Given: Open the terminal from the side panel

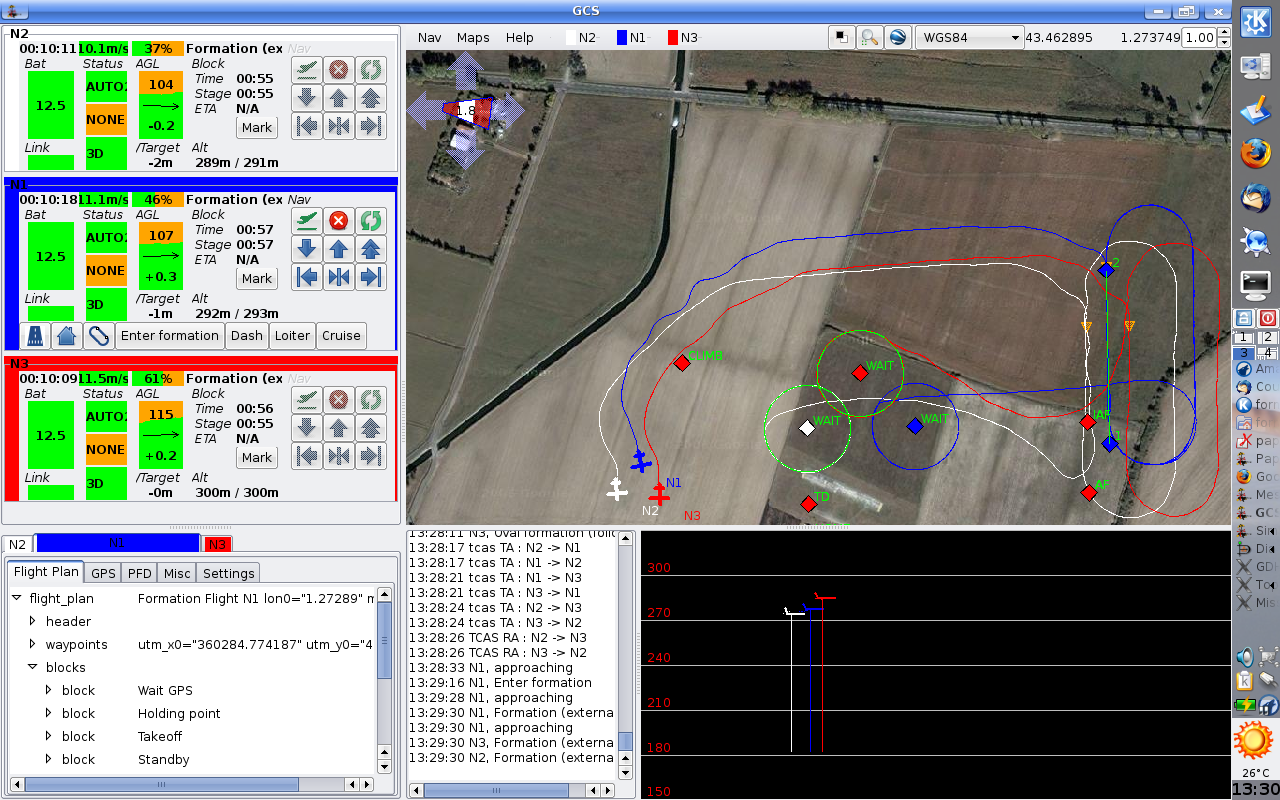Looking at the screenshot, I should 1254,284.
